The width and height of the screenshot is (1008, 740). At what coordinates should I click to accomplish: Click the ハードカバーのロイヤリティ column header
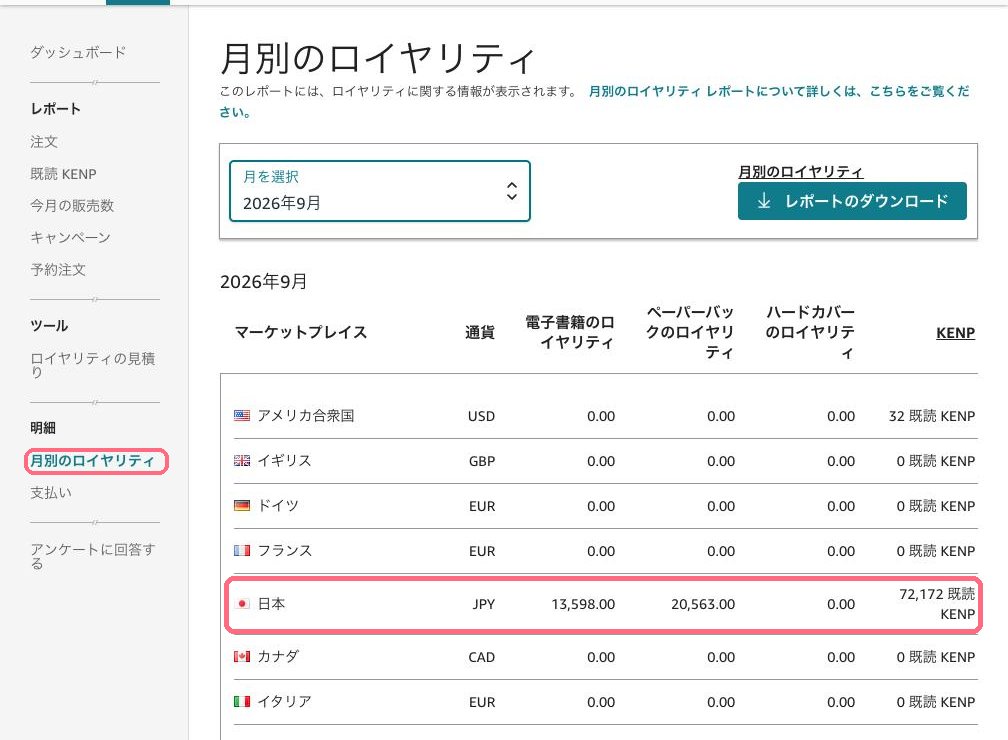tap(810, 332)
